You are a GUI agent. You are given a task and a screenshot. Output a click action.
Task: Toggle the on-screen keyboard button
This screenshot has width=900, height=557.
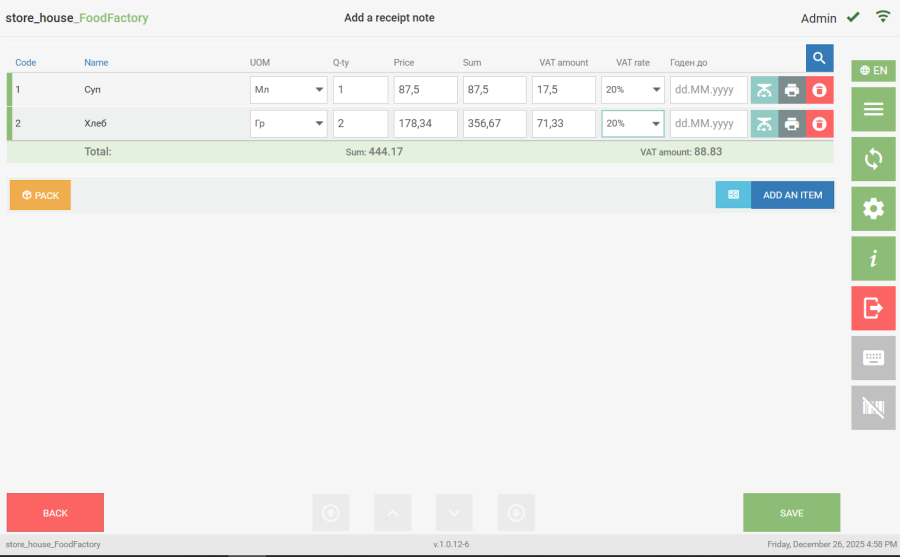coord(873,358)
